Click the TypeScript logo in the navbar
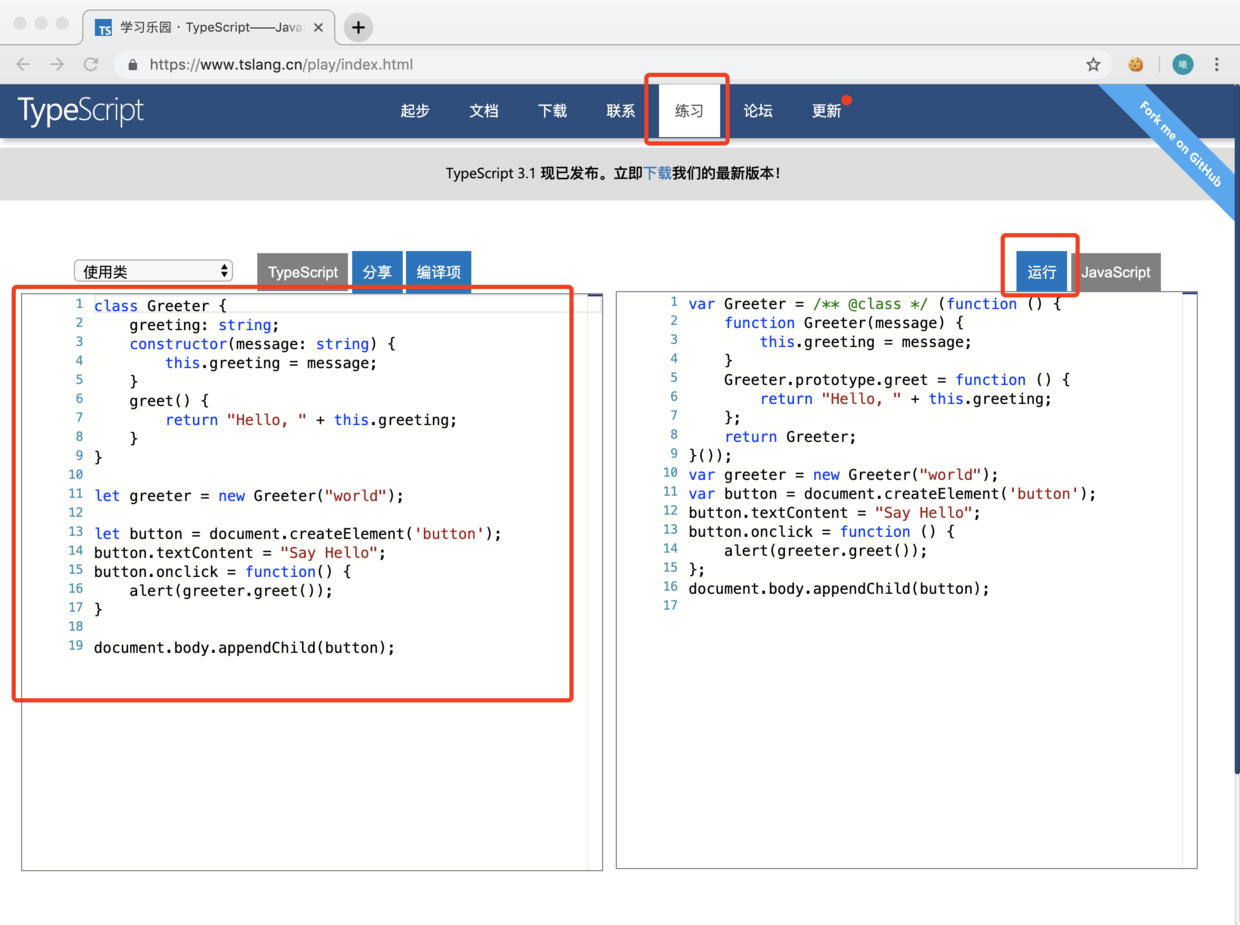 pos(80,110)
